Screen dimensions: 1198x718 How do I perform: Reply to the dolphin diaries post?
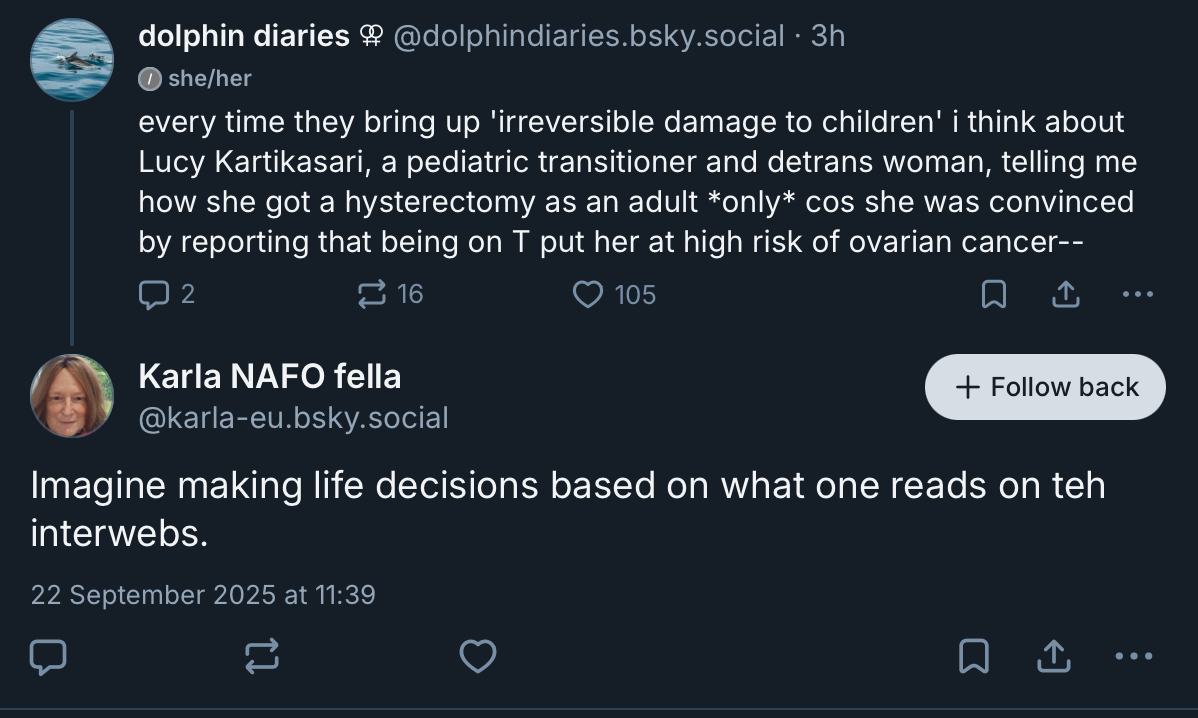pyautogui.click(x=154, y=294)
